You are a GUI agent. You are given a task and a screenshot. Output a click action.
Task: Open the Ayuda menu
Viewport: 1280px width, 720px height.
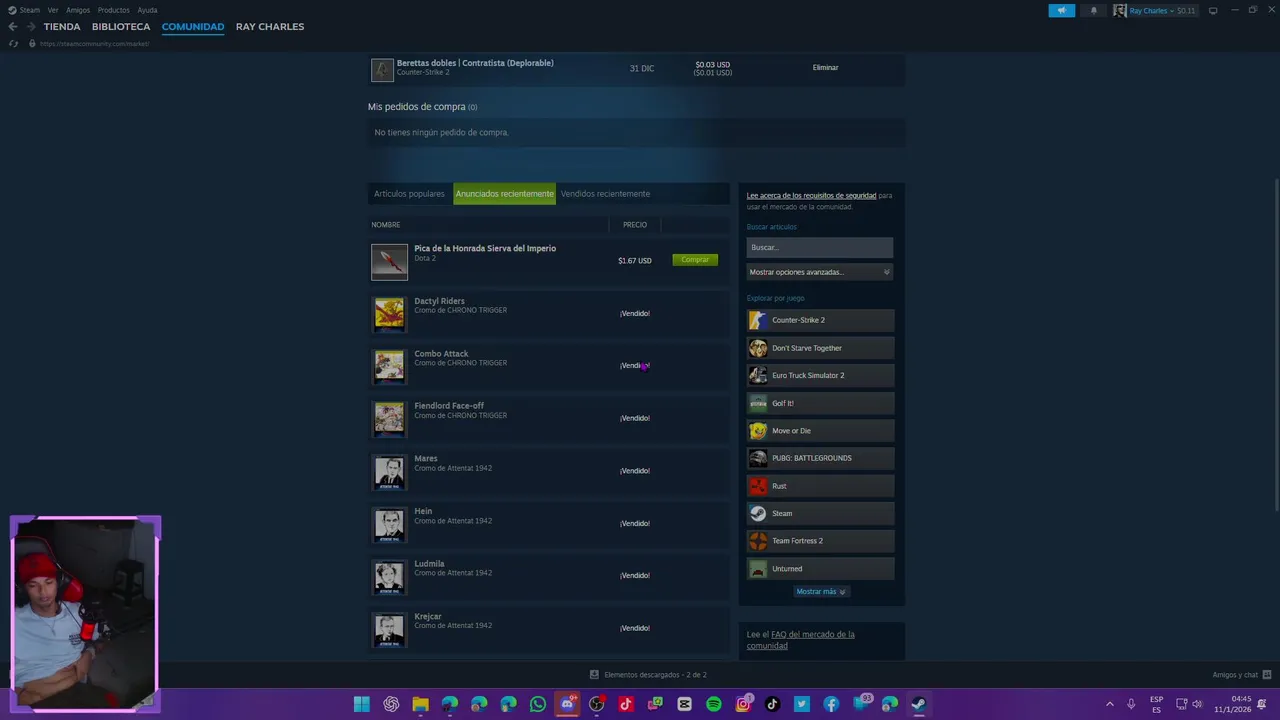pos(147,10)
